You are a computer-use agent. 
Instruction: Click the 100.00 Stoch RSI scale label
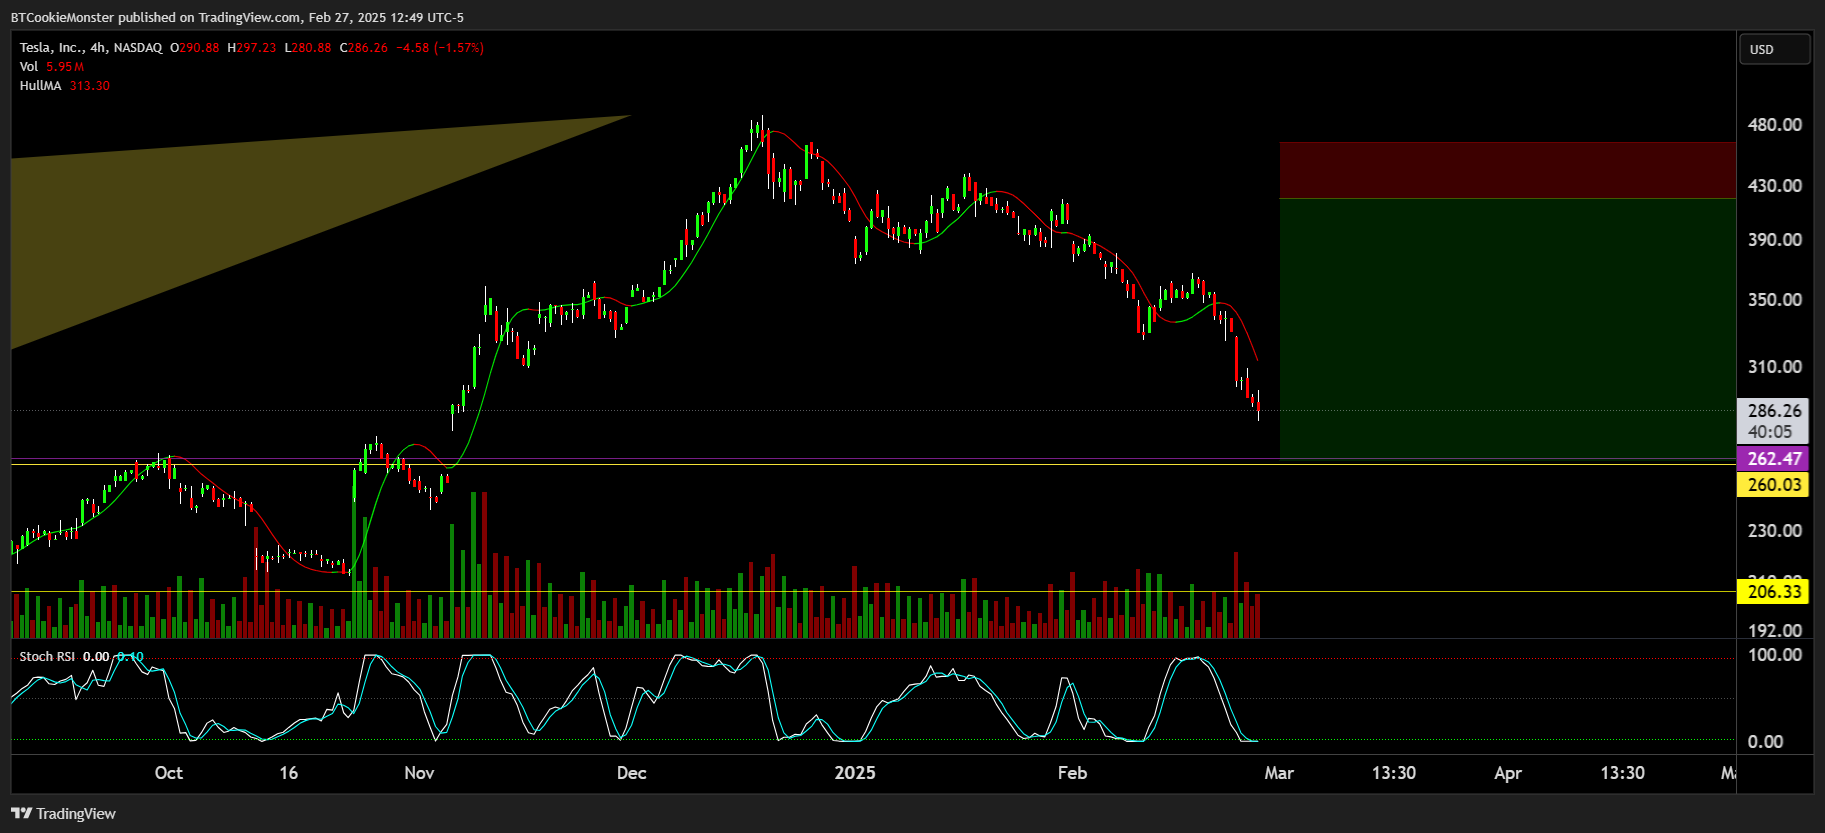pyautogui.click(x=1774, y=655)
